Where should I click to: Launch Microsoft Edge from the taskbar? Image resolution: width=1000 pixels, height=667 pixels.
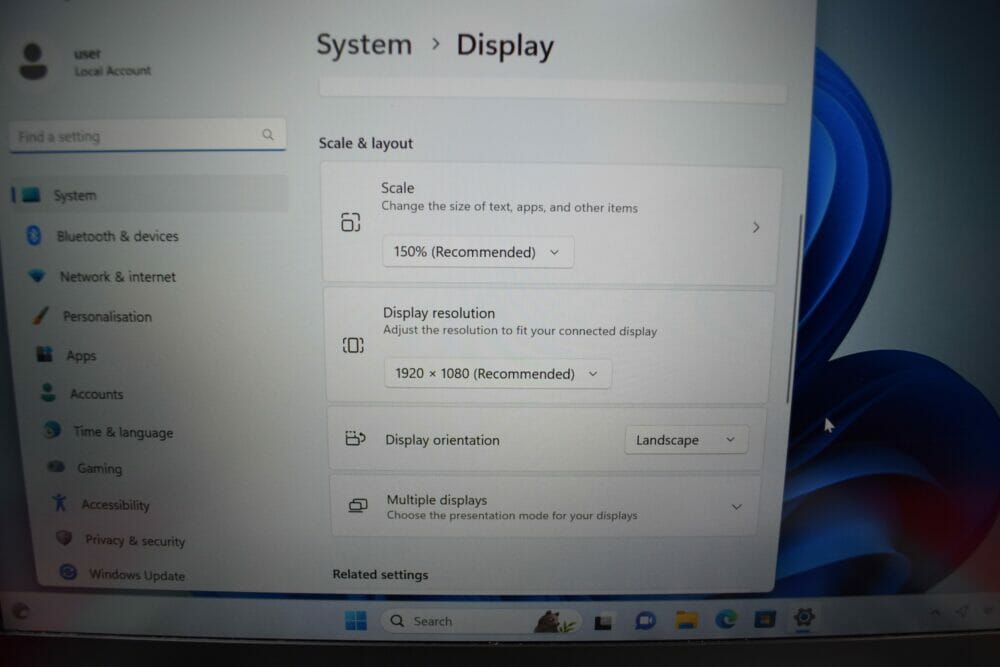[x=726, y=619]
